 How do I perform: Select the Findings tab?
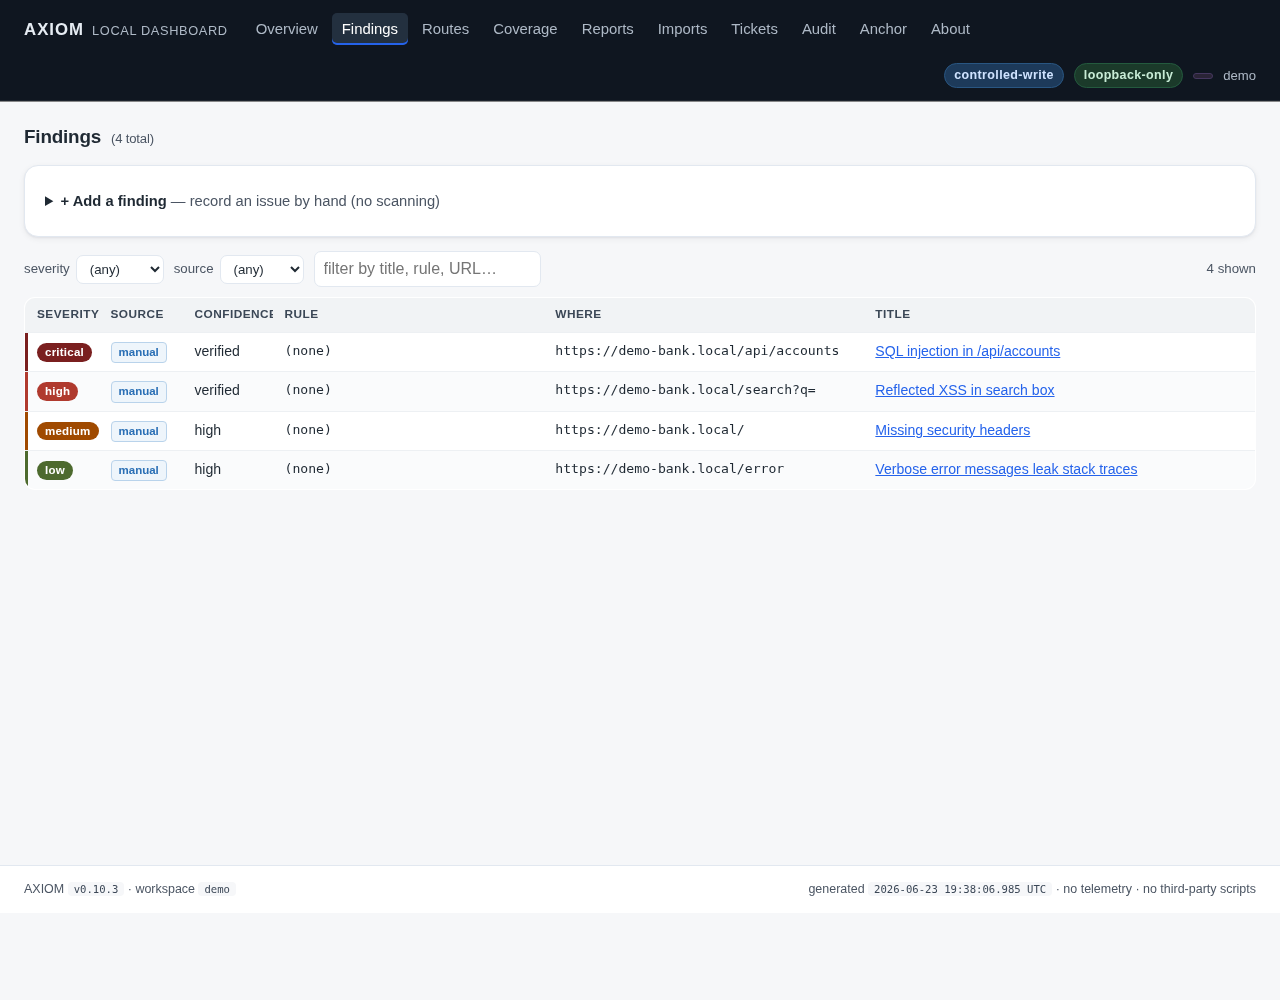370,29
